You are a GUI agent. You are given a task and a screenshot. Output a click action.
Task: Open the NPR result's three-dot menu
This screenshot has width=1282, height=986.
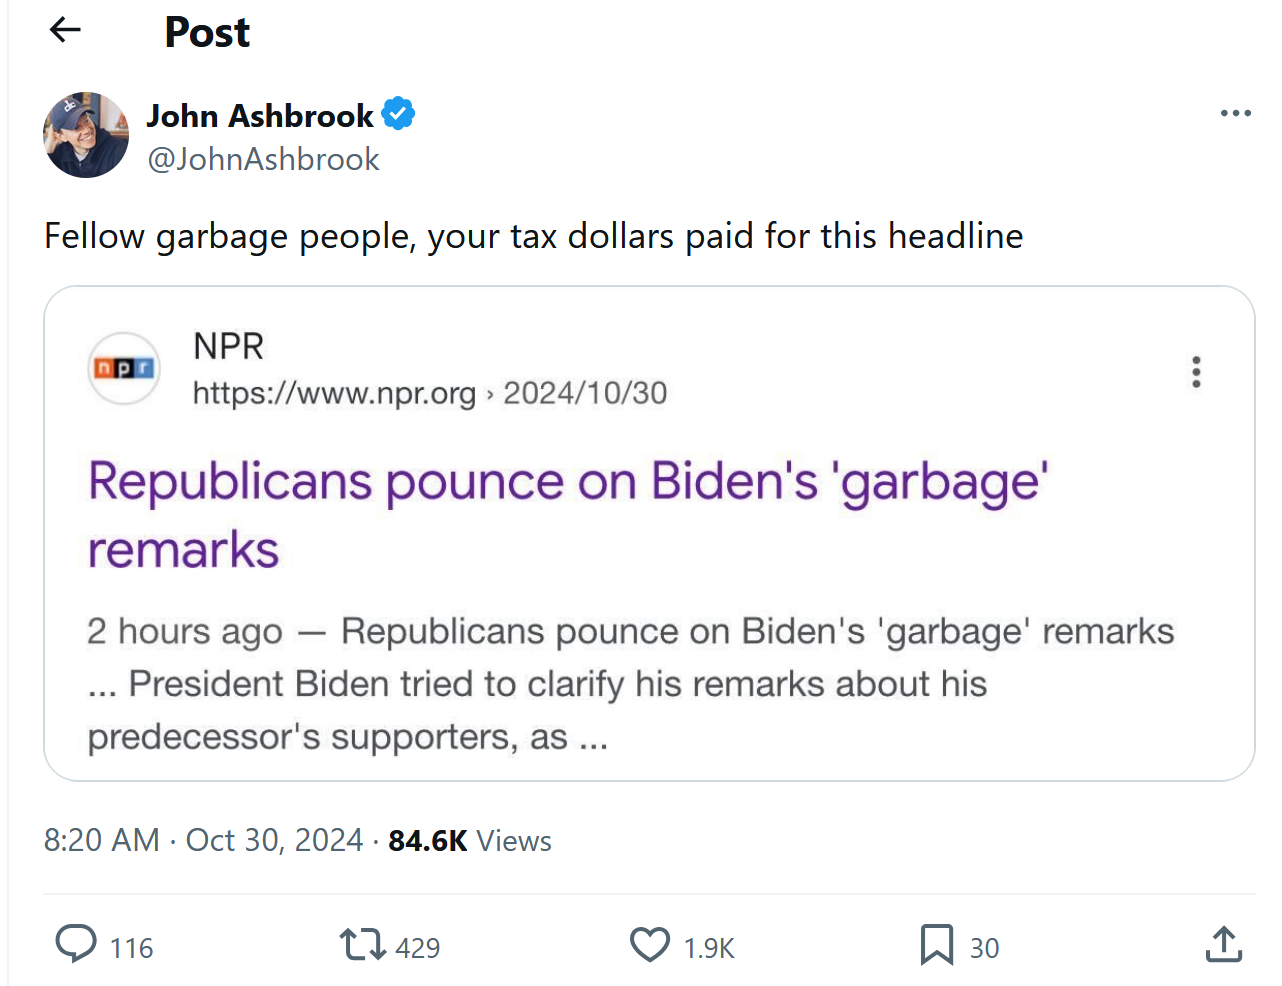pos(1196,372)
